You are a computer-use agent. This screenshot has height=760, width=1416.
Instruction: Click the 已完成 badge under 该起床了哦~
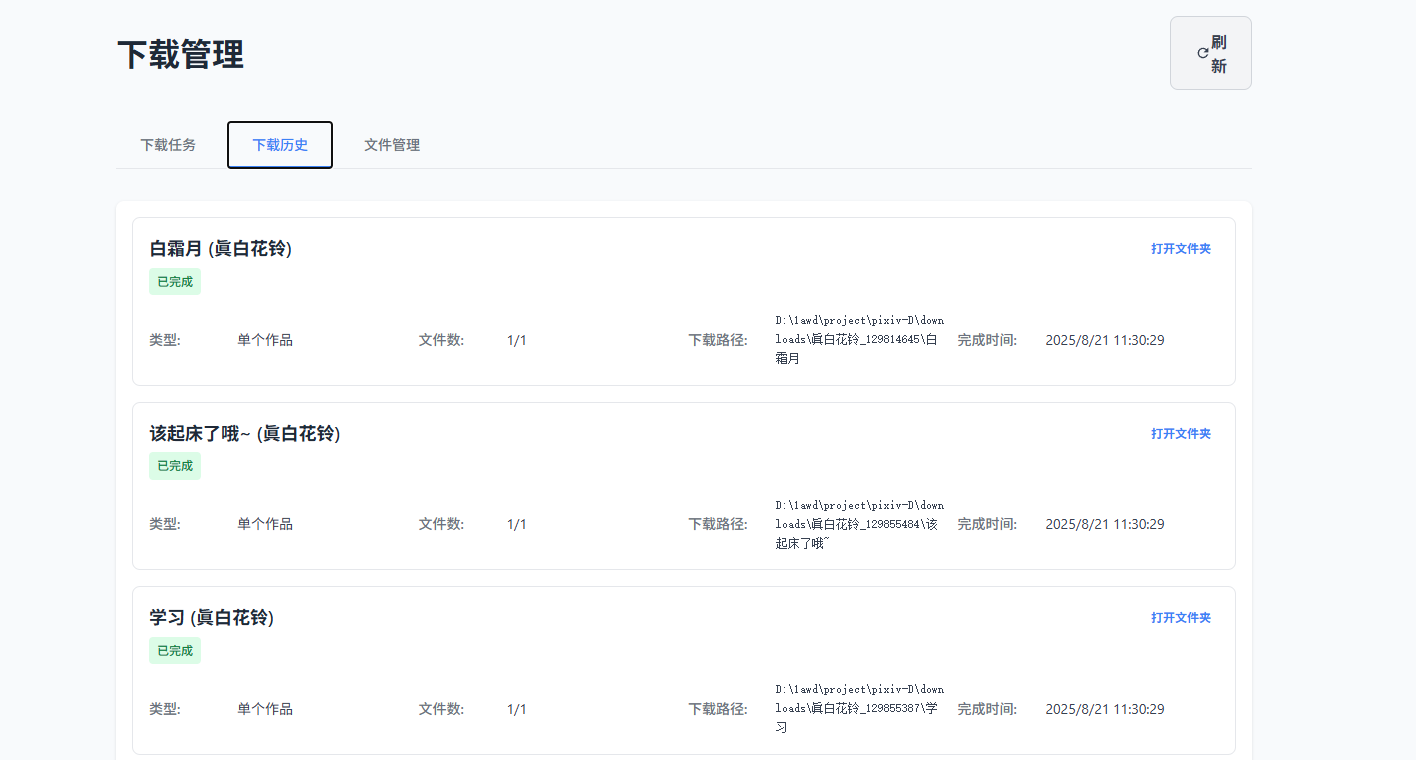(175, 466)
